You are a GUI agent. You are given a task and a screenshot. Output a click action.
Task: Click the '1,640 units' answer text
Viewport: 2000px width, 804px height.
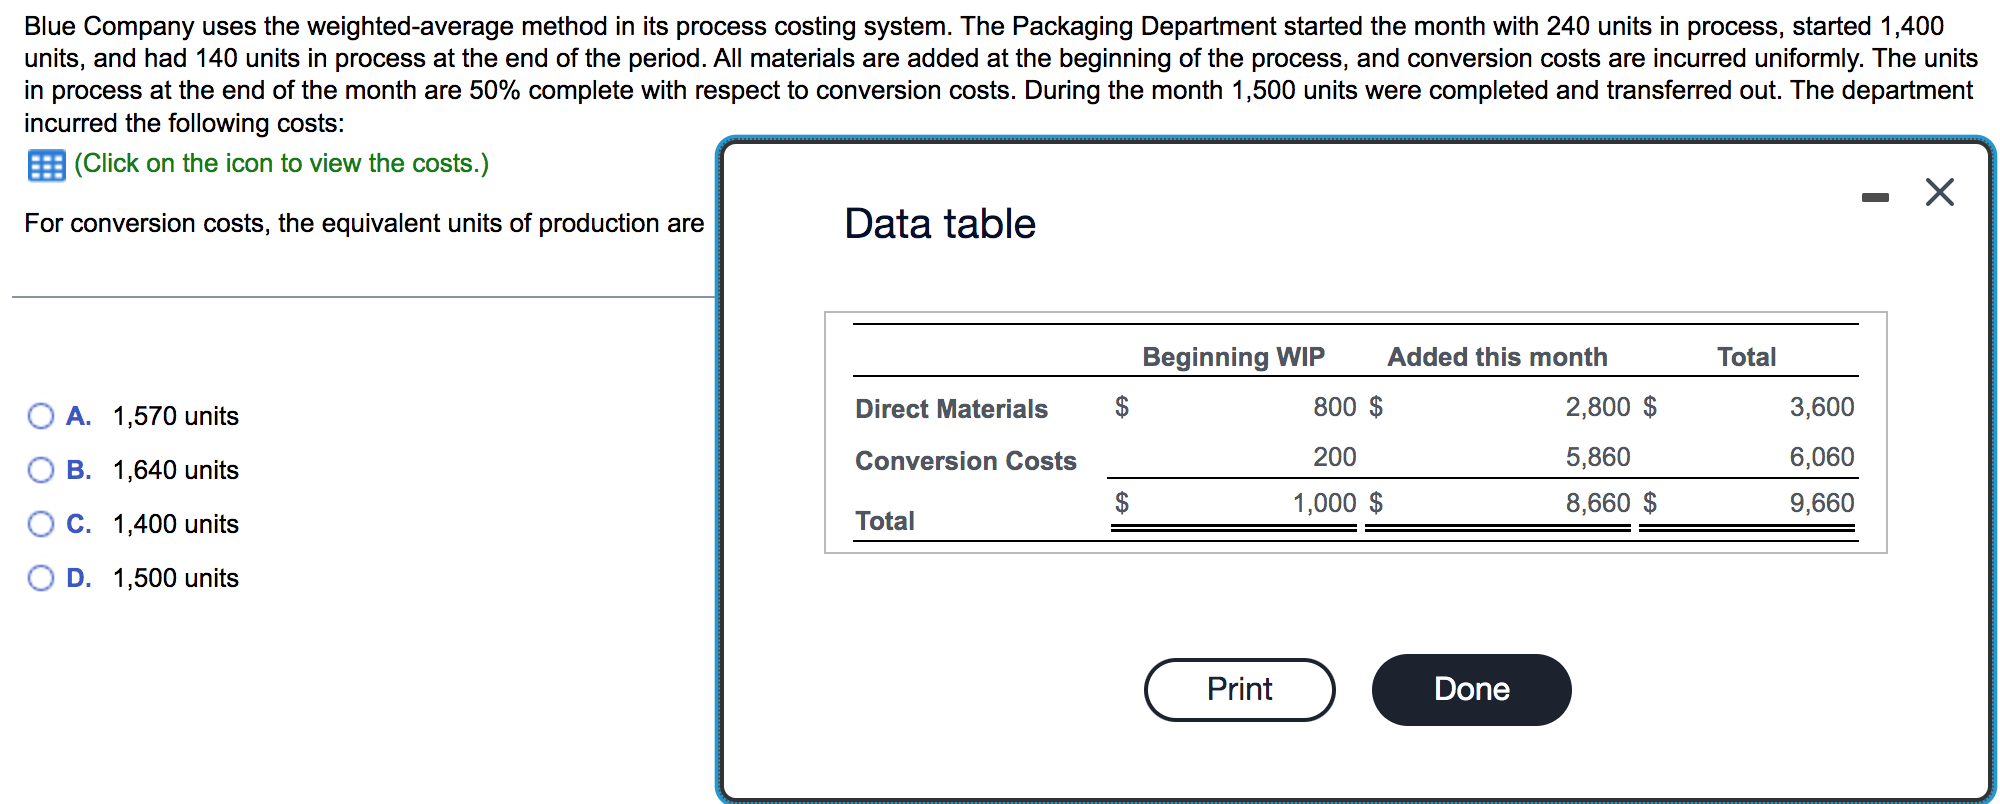[176, 470]
